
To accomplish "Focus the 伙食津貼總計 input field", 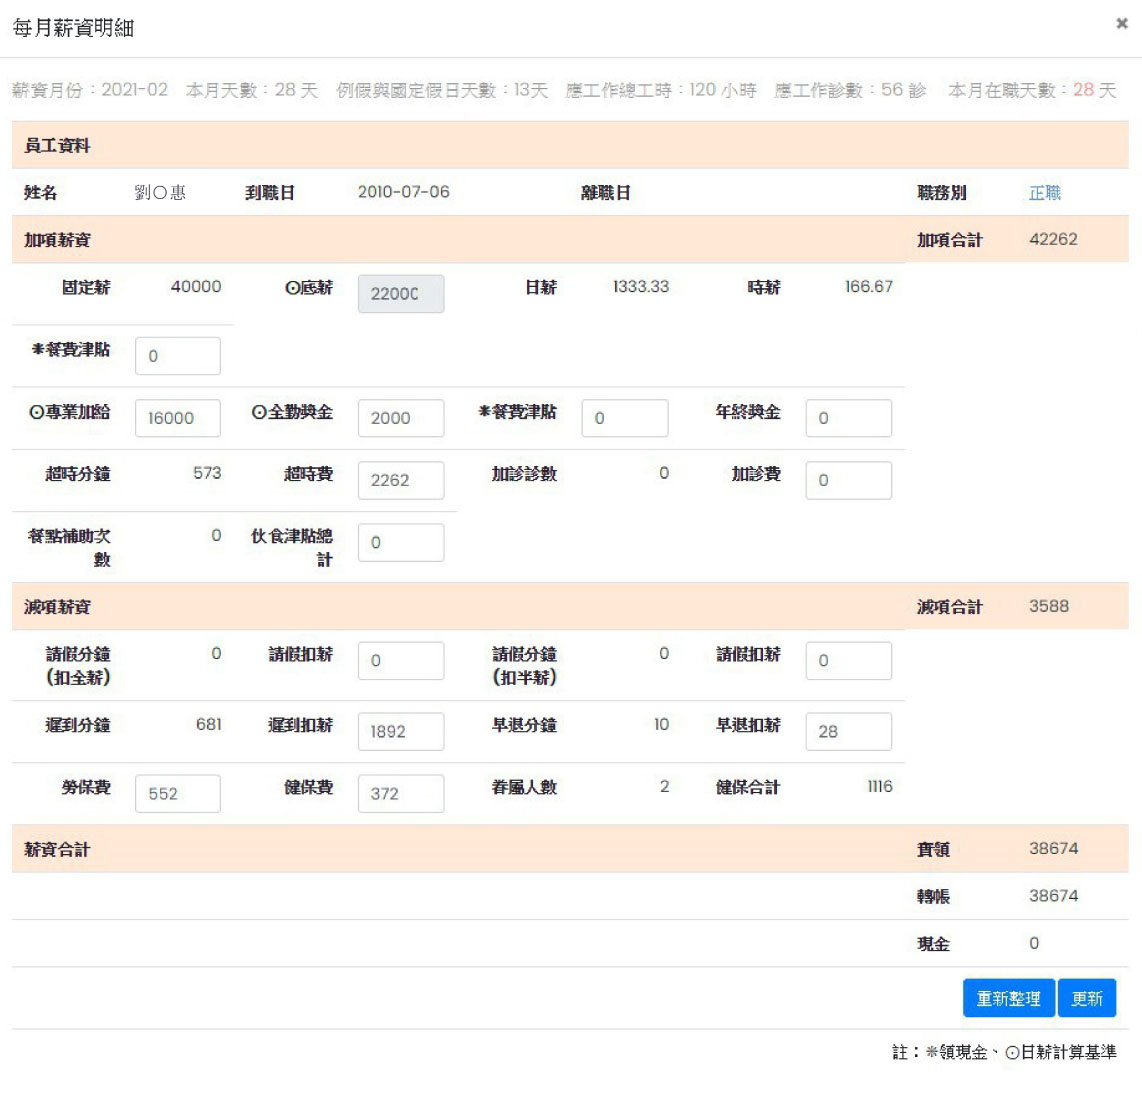I will coord(400,542).
